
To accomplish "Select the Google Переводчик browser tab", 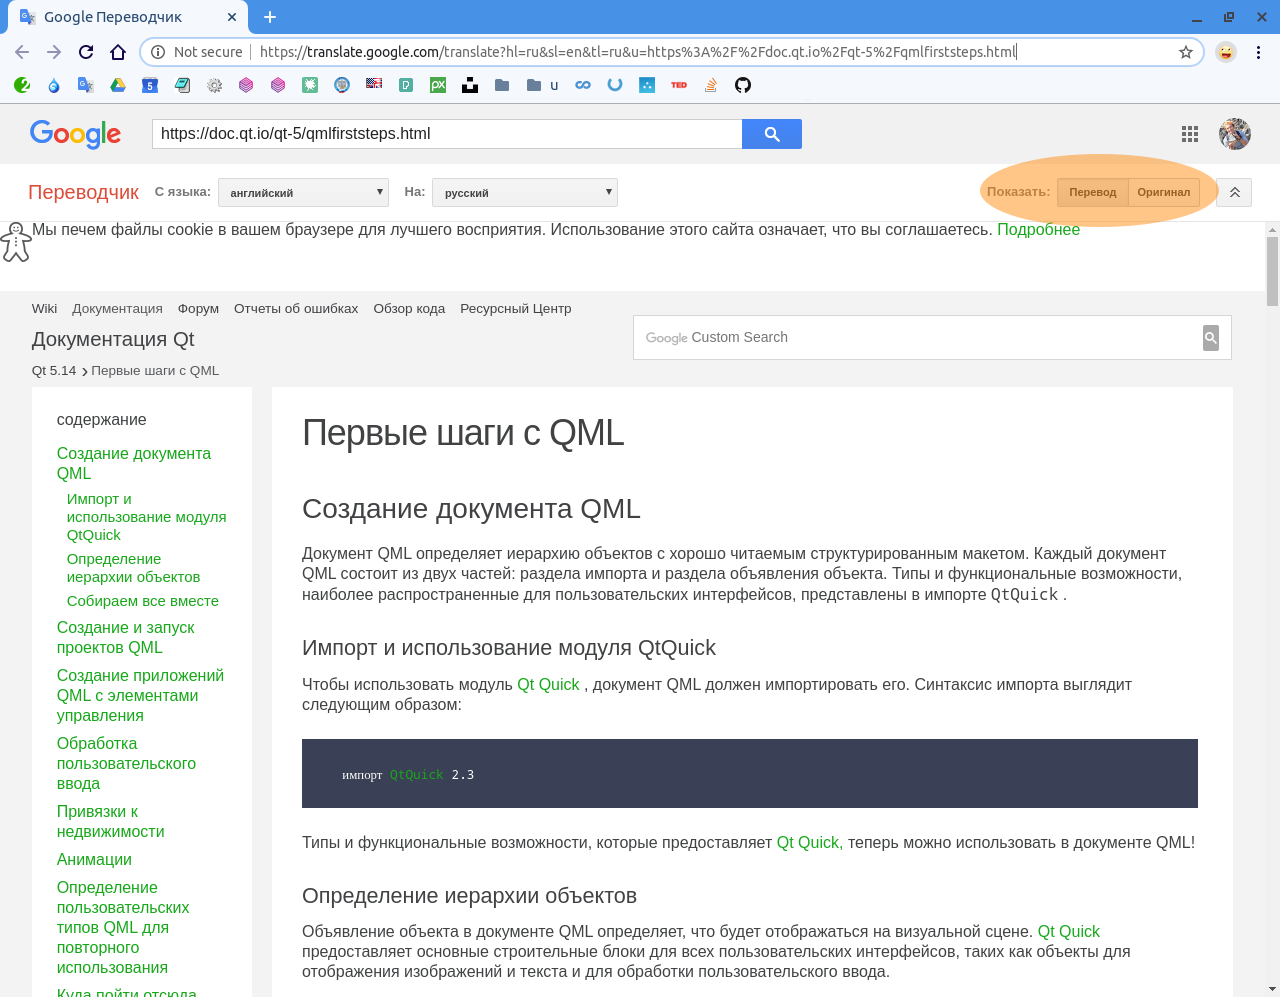I will coord(127,17).
